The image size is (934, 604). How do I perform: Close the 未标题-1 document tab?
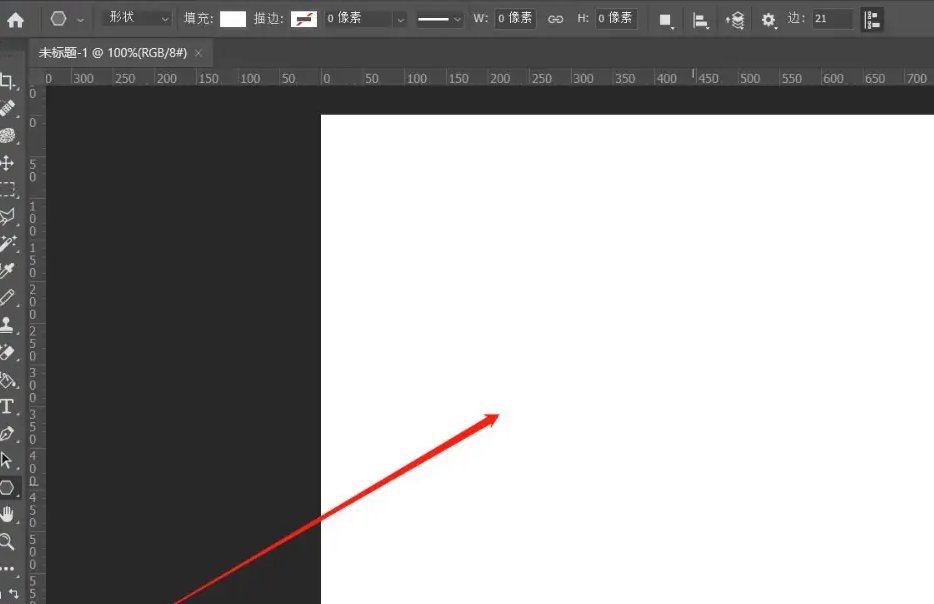[x=198, y=52]
